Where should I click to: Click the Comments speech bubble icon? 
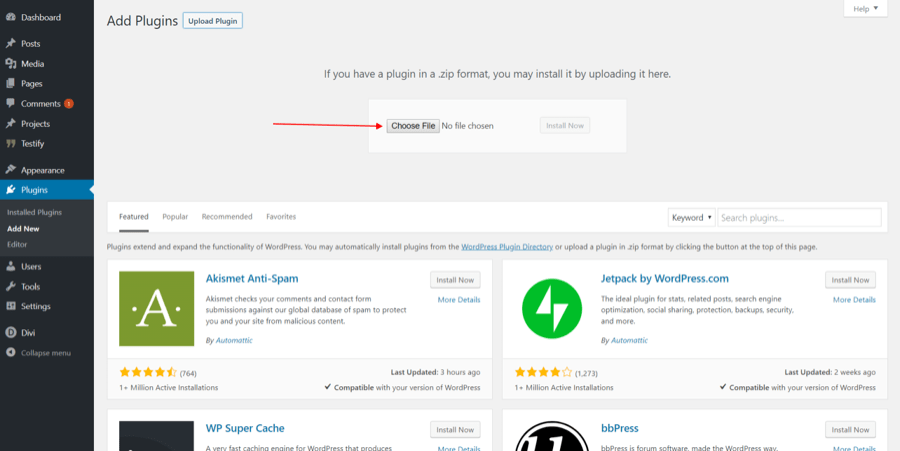click(x=10, y=104)
